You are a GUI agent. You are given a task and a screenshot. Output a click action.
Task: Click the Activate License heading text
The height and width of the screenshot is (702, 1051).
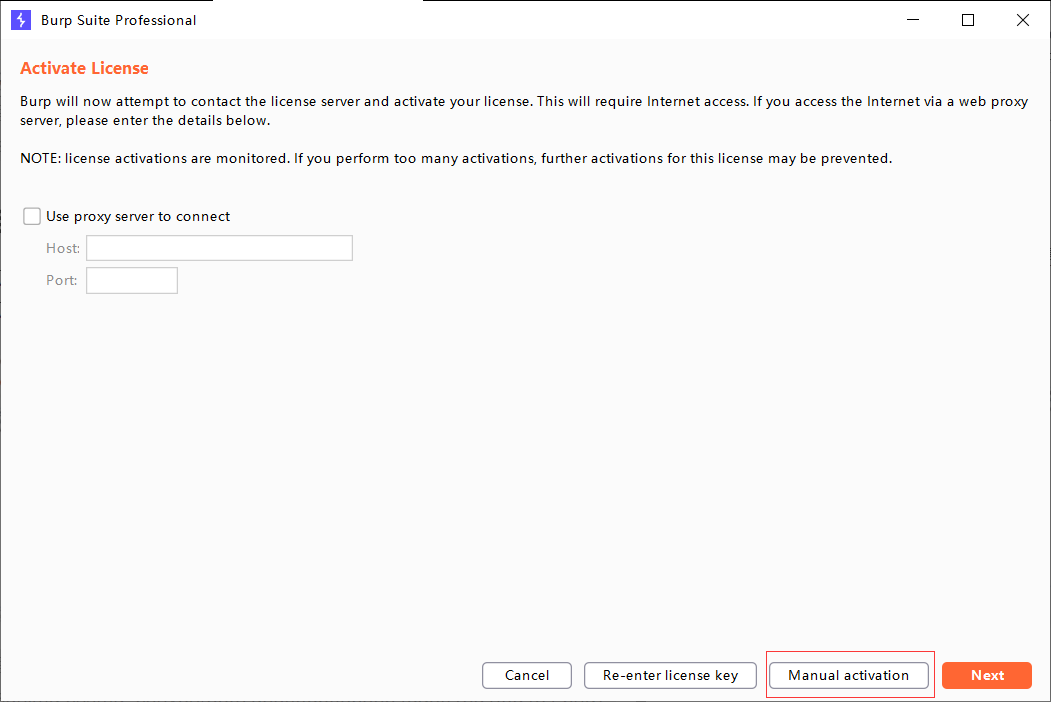point(84,68)
